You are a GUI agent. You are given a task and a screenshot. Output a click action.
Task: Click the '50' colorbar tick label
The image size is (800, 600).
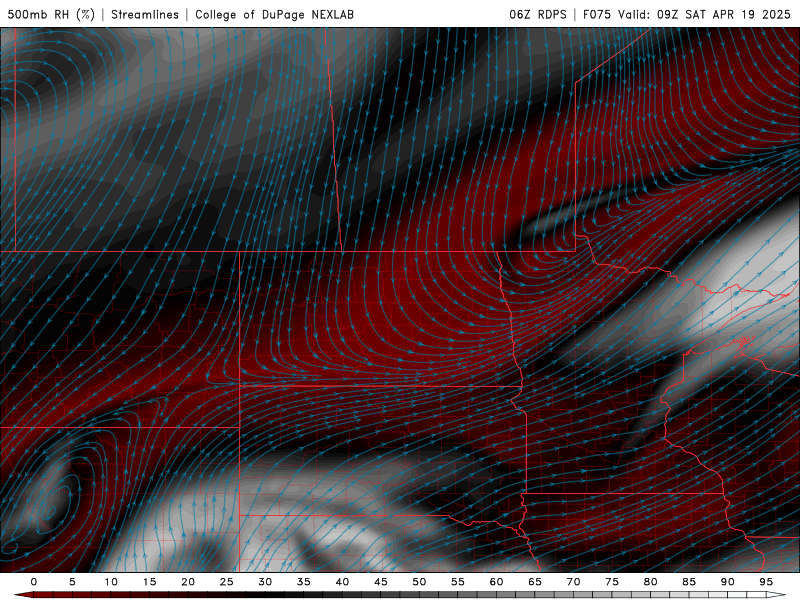pyautogui.click(x=419, y=582)
